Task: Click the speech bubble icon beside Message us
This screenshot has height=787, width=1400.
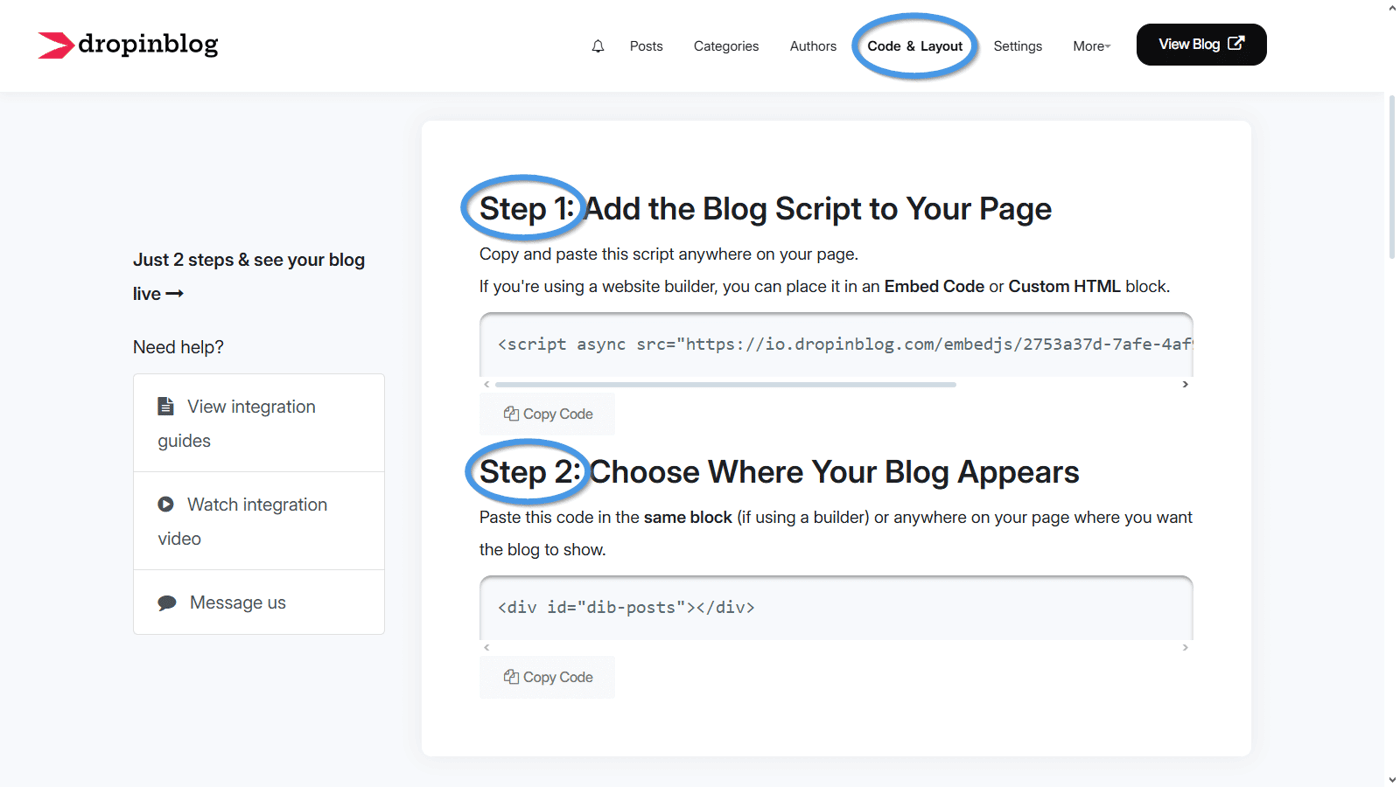Action: pos(167,603)
